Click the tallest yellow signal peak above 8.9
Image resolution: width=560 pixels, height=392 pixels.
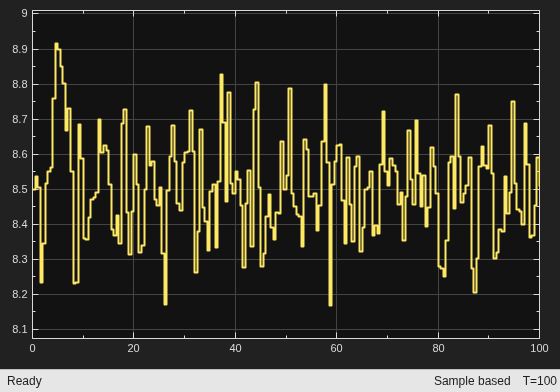point(56,44)
